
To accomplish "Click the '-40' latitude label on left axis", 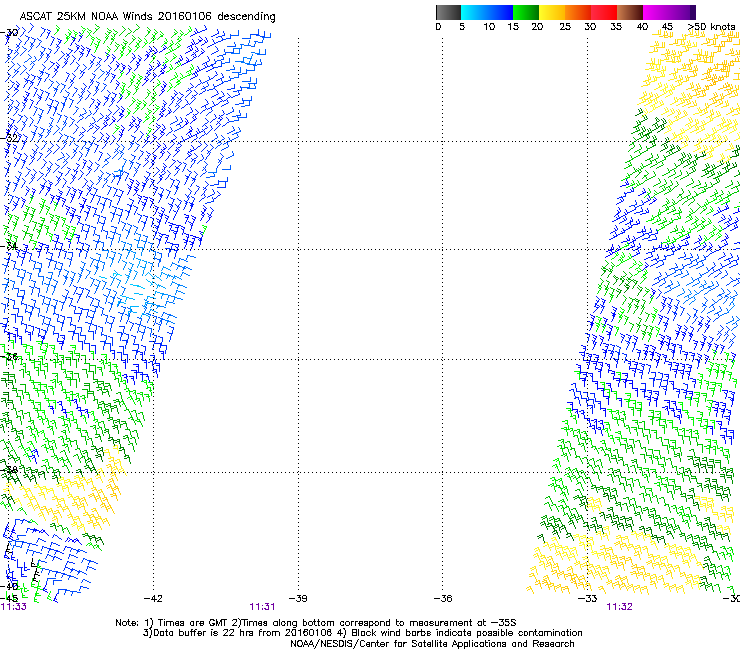I will (x=9, y=586).
